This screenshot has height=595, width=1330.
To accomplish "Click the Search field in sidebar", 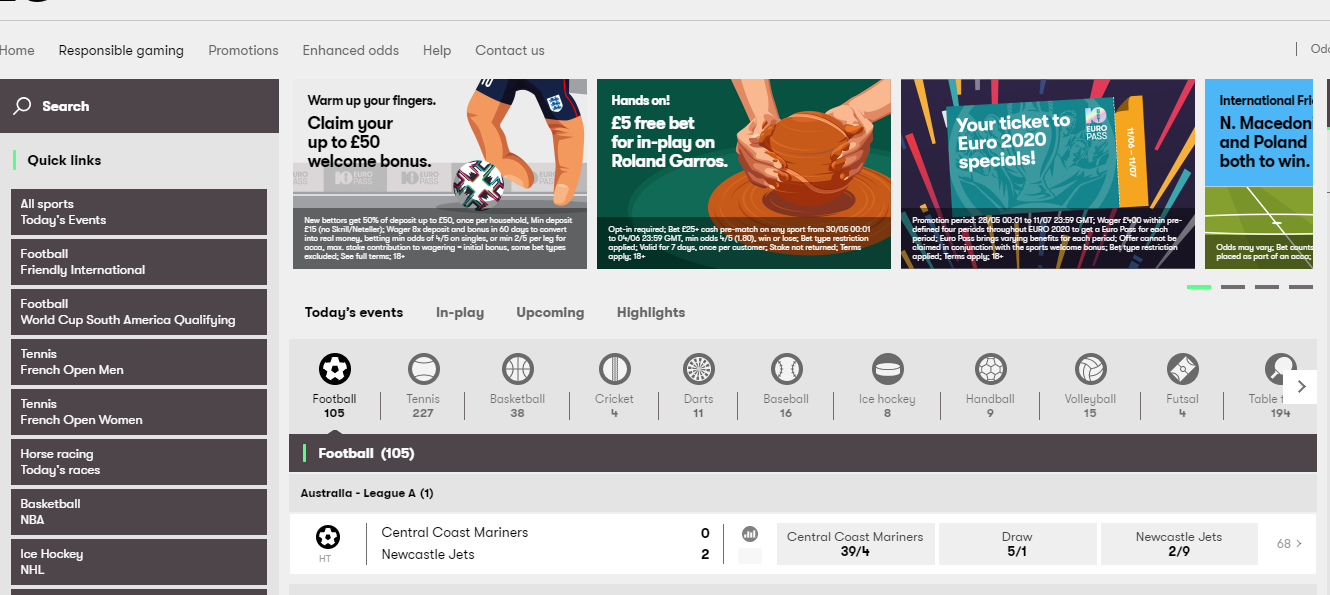I will (x=139, y=106).
